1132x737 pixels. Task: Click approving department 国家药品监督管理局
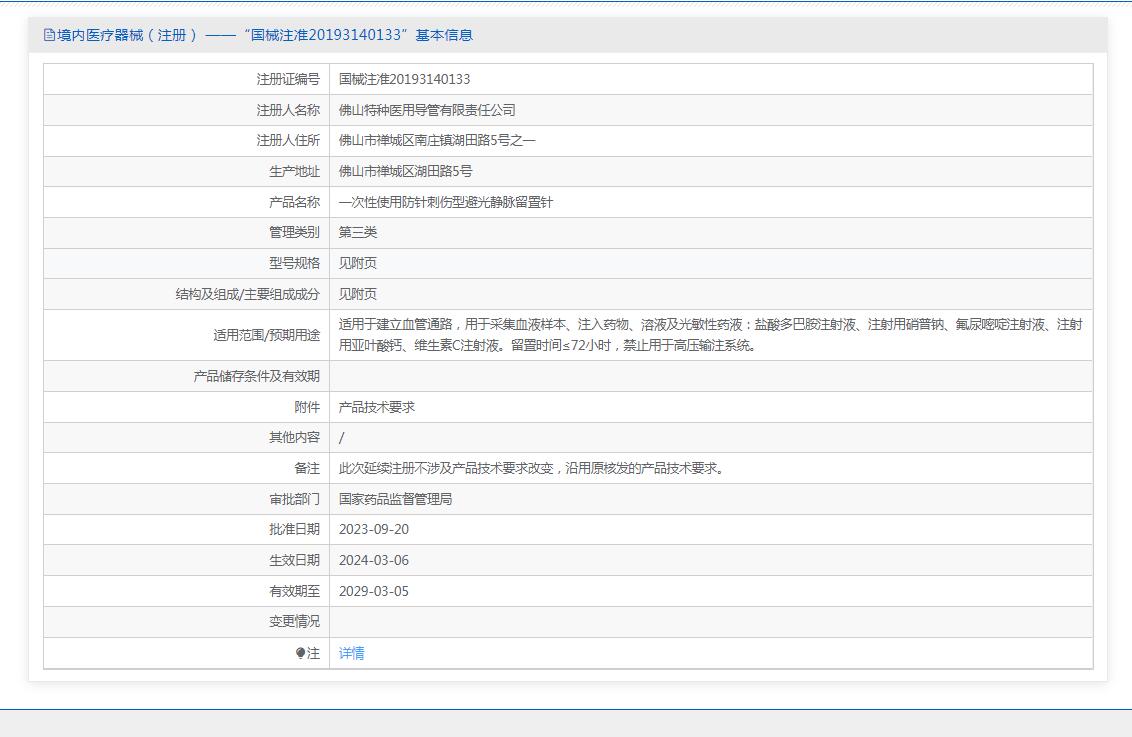tap(395, 499)
